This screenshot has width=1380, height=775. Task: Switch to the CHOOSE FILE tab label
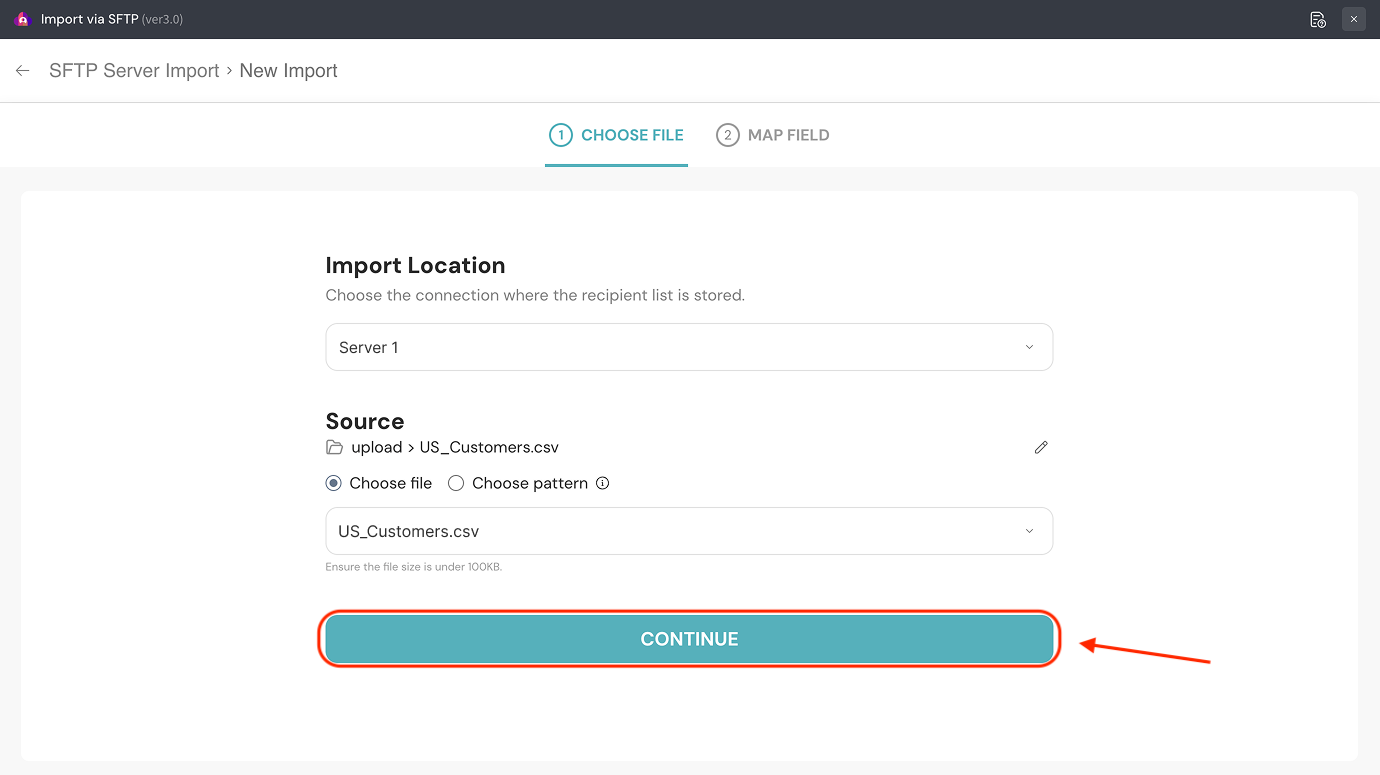(x=632, y=135)
